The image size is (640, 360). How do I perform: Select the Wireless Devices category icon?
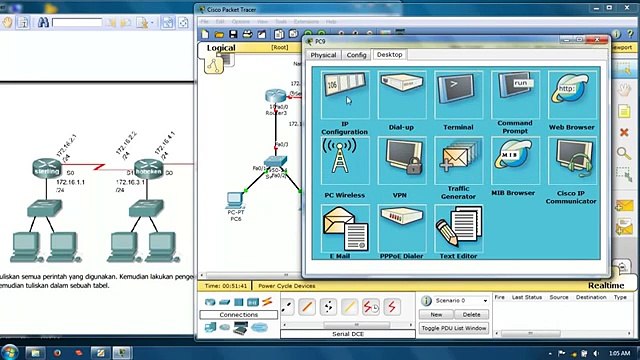pos(253,302)
